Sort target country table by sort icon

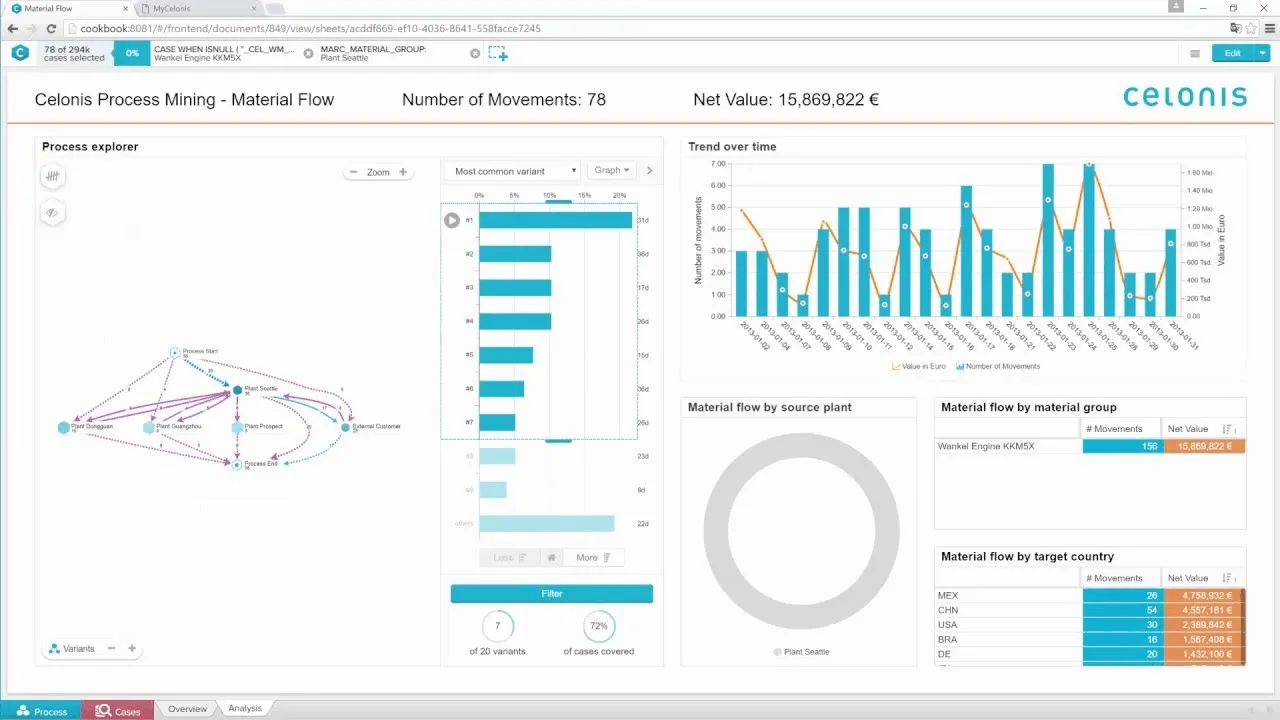point(1229,577)
